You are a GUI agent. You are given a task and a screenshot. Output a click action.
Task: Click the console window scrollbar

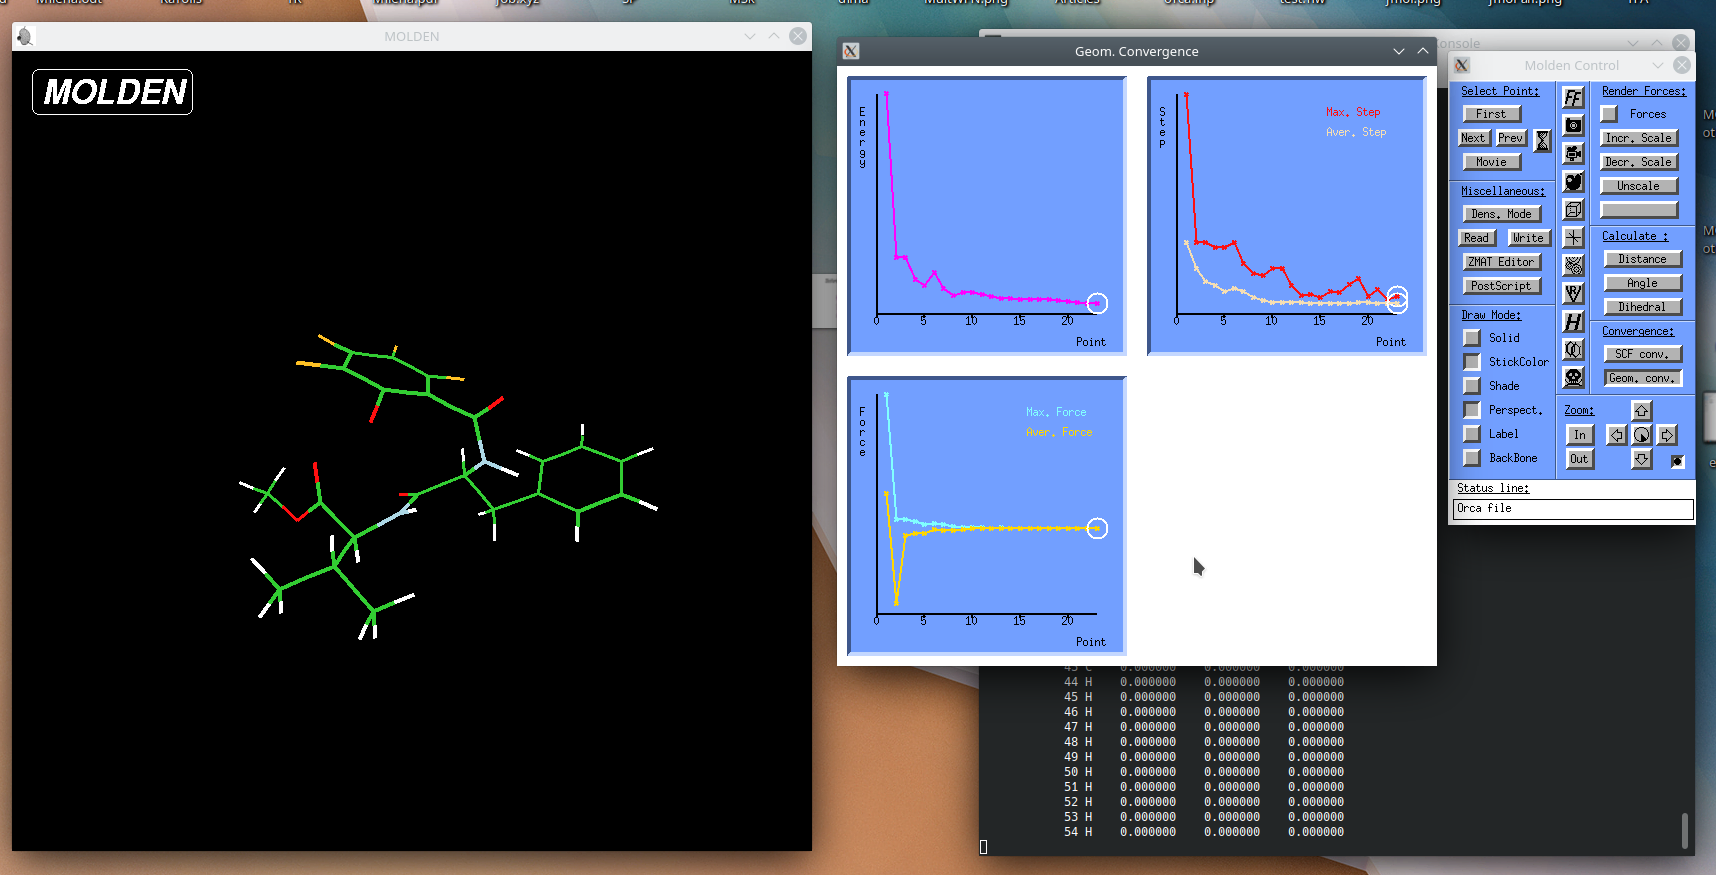(1685, 830)
